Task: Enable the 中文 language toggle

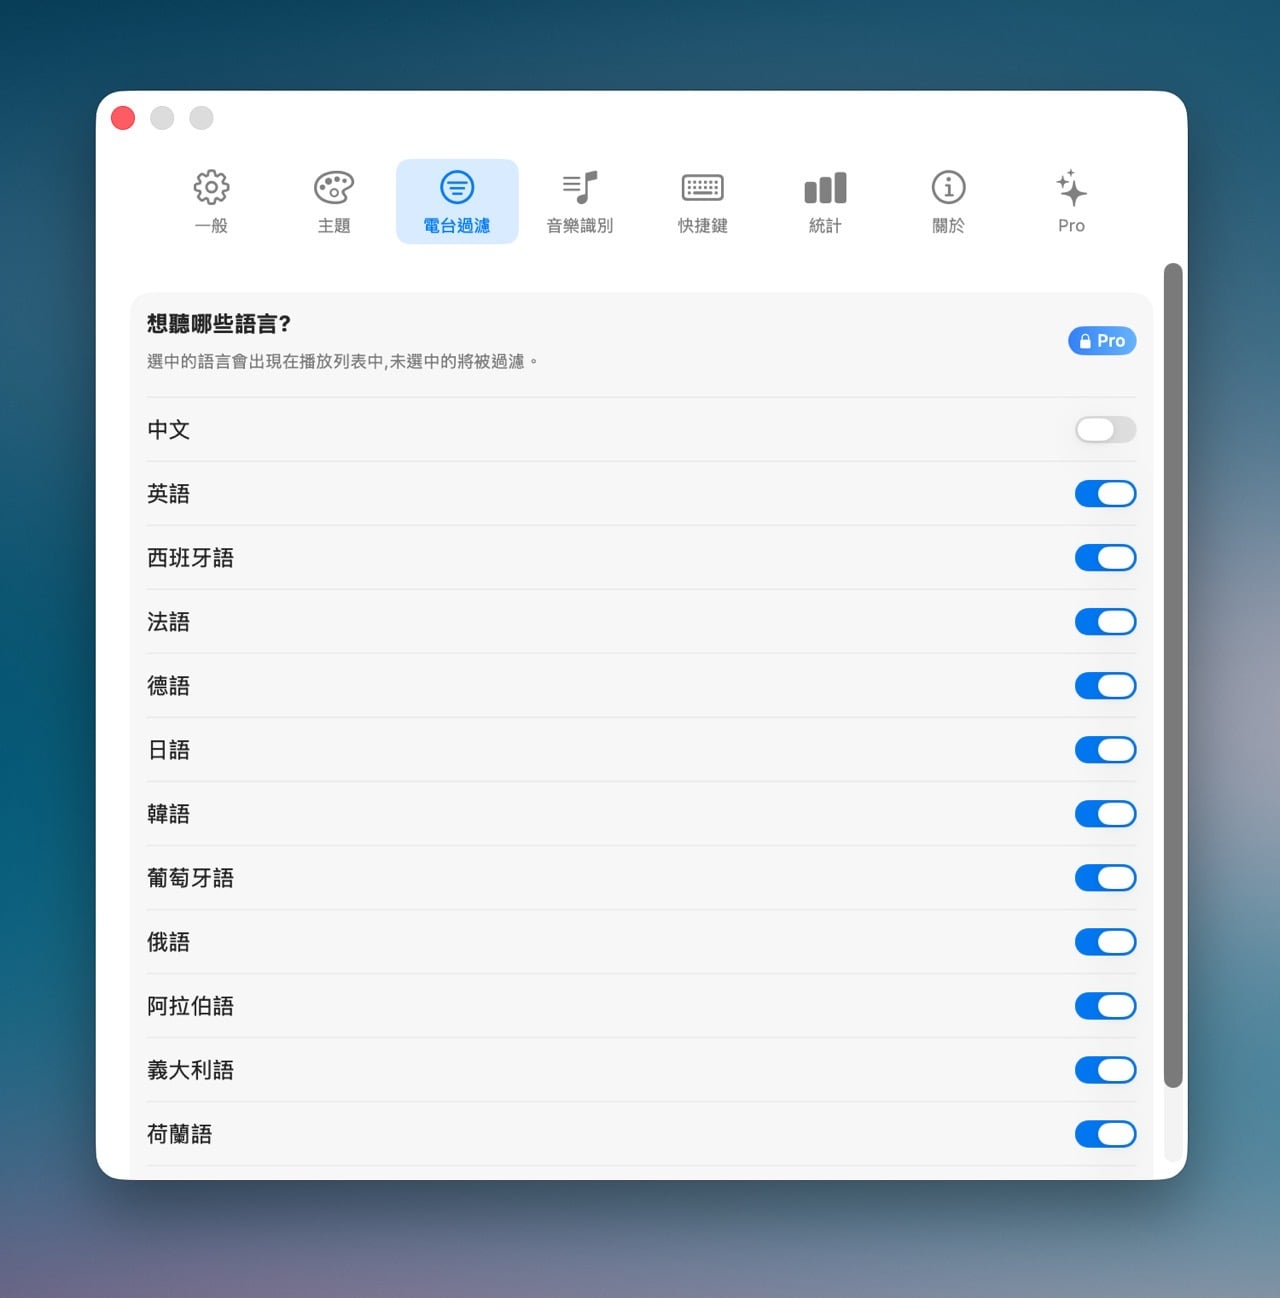Action: pyautogui.click(x=1106, y=430)
